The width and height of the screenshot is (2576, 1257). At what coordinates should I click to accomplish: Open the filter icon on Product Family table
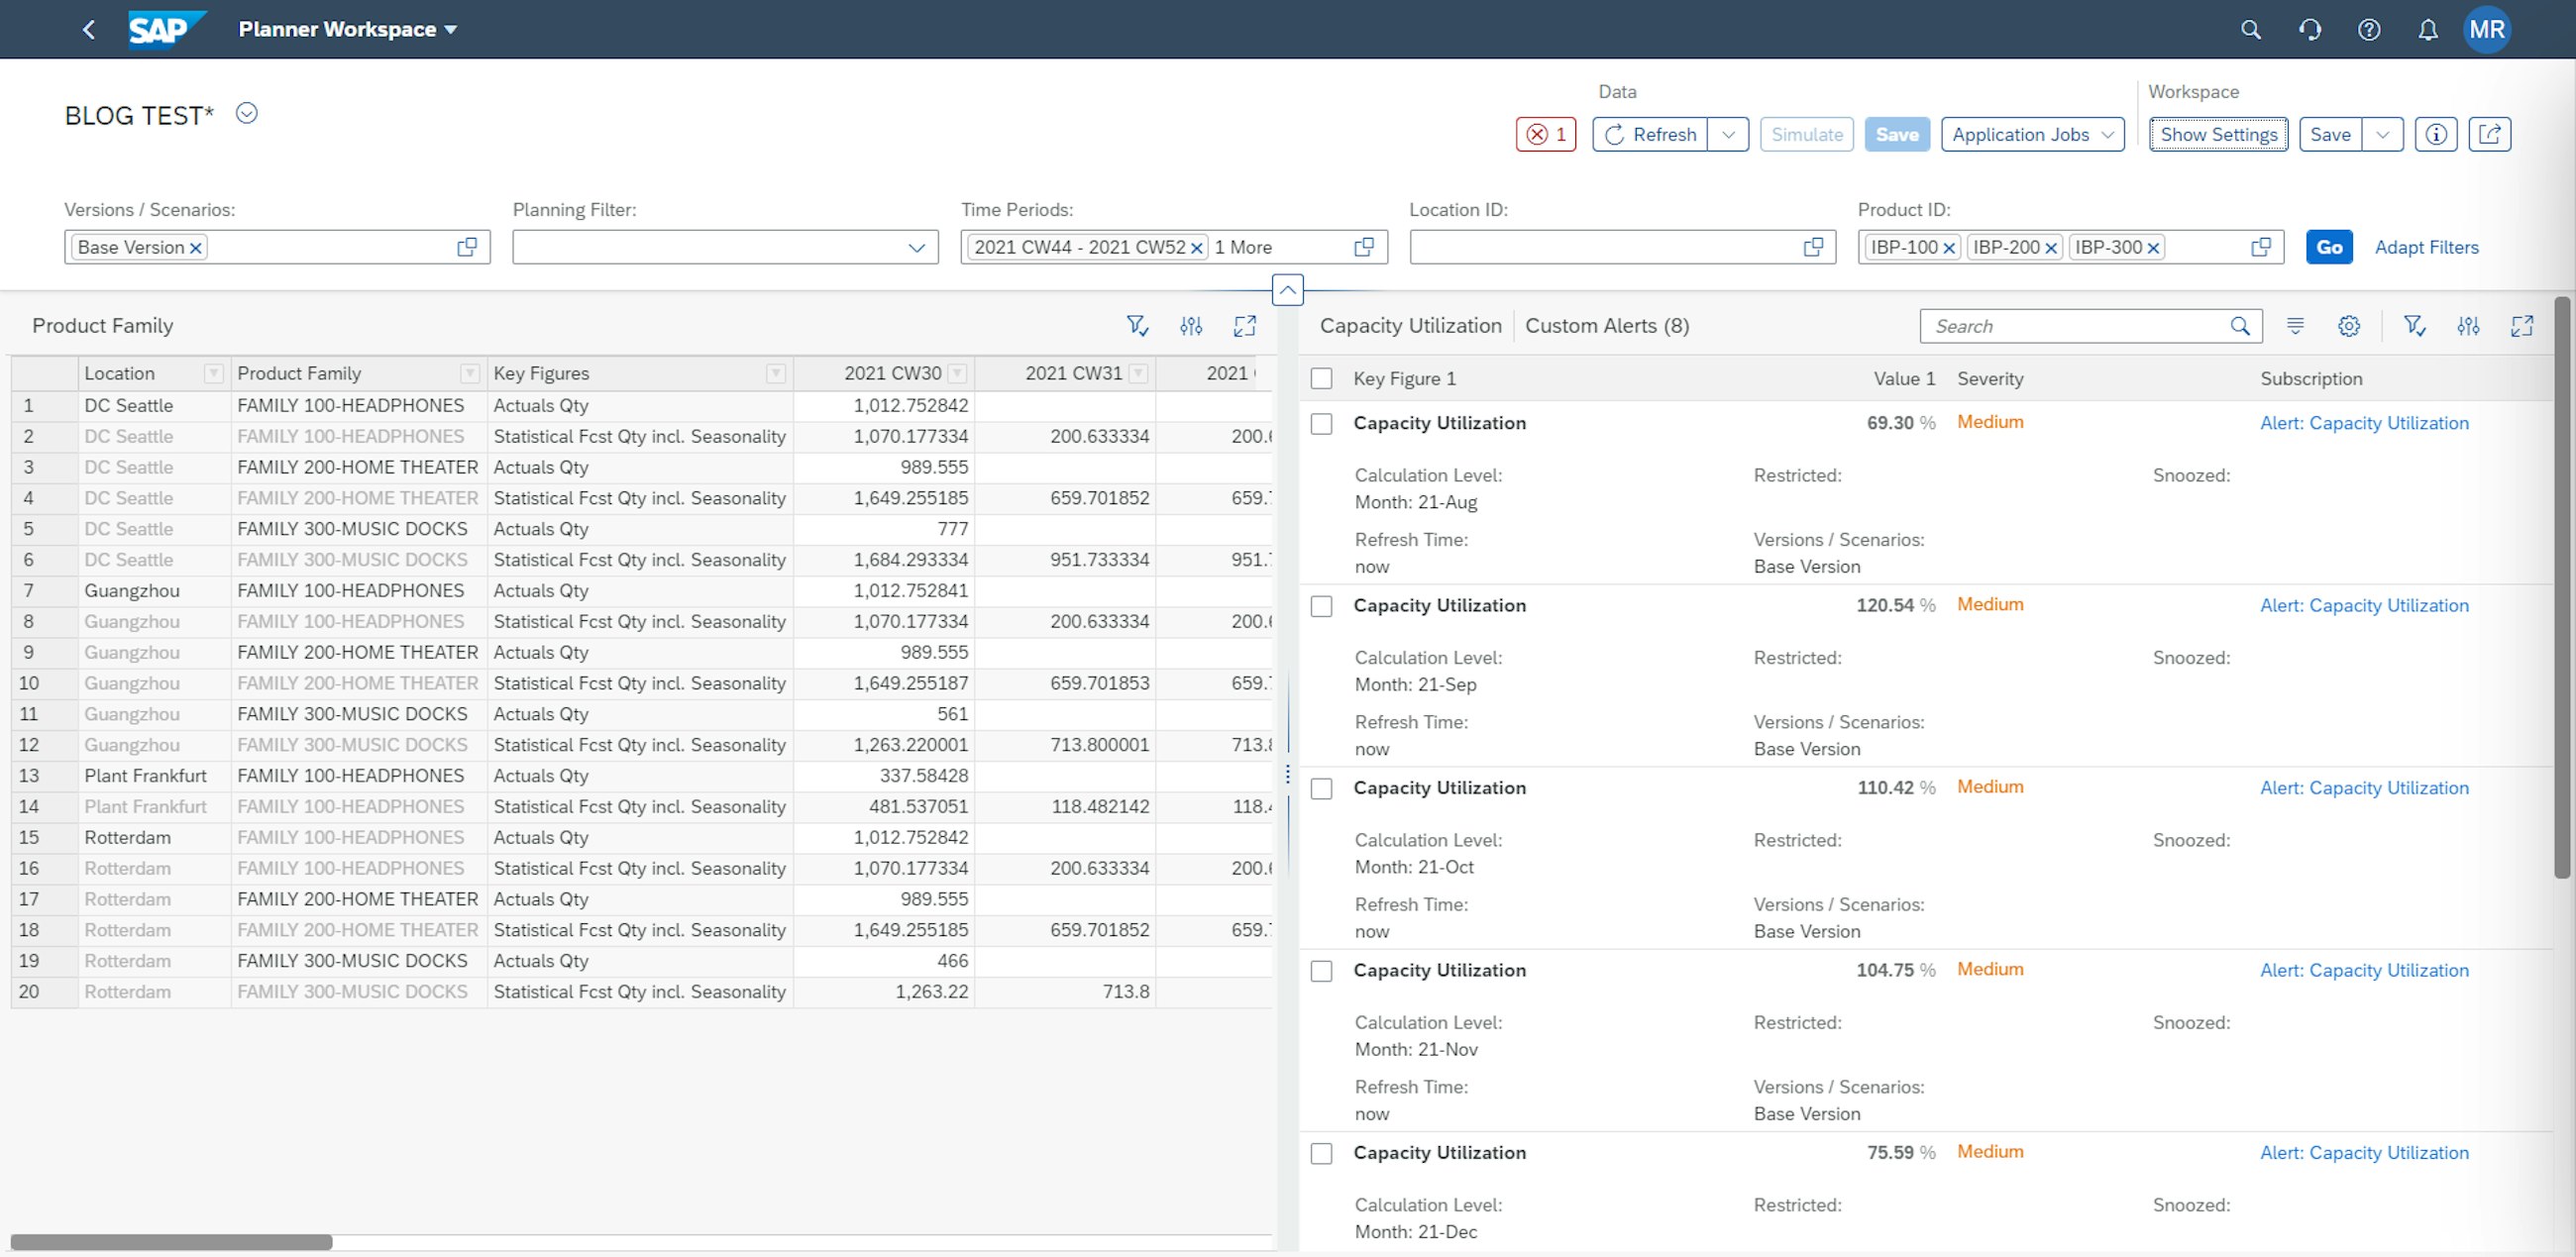point(1137,325)
